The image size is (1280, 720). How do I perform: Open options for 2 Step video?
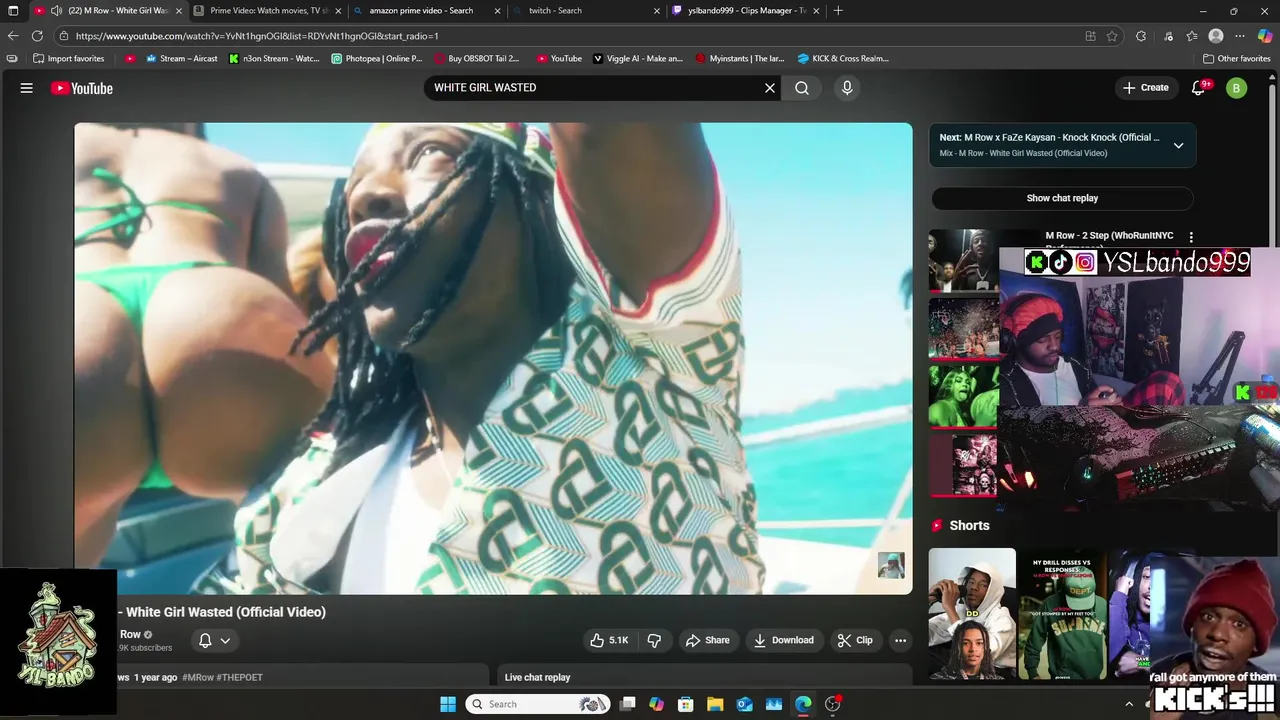[x=1191, y=237]
